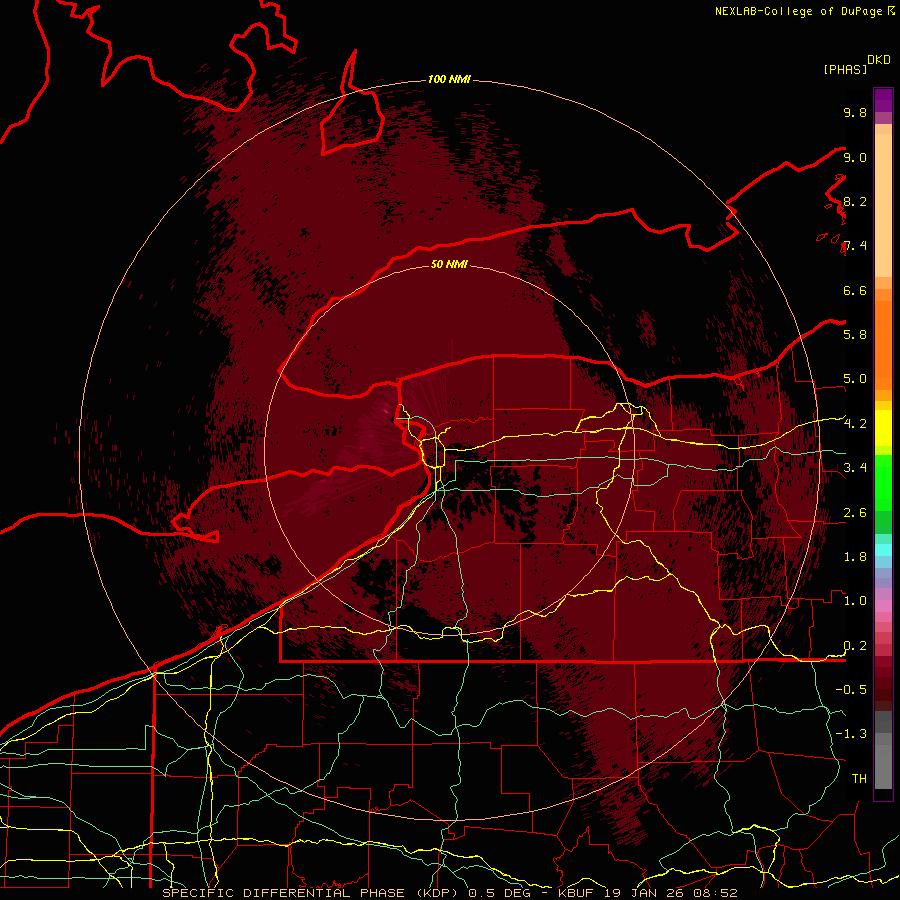Click the TH label on the color scale
Viewport: 900px width, 900px height.
coord(859,779)
